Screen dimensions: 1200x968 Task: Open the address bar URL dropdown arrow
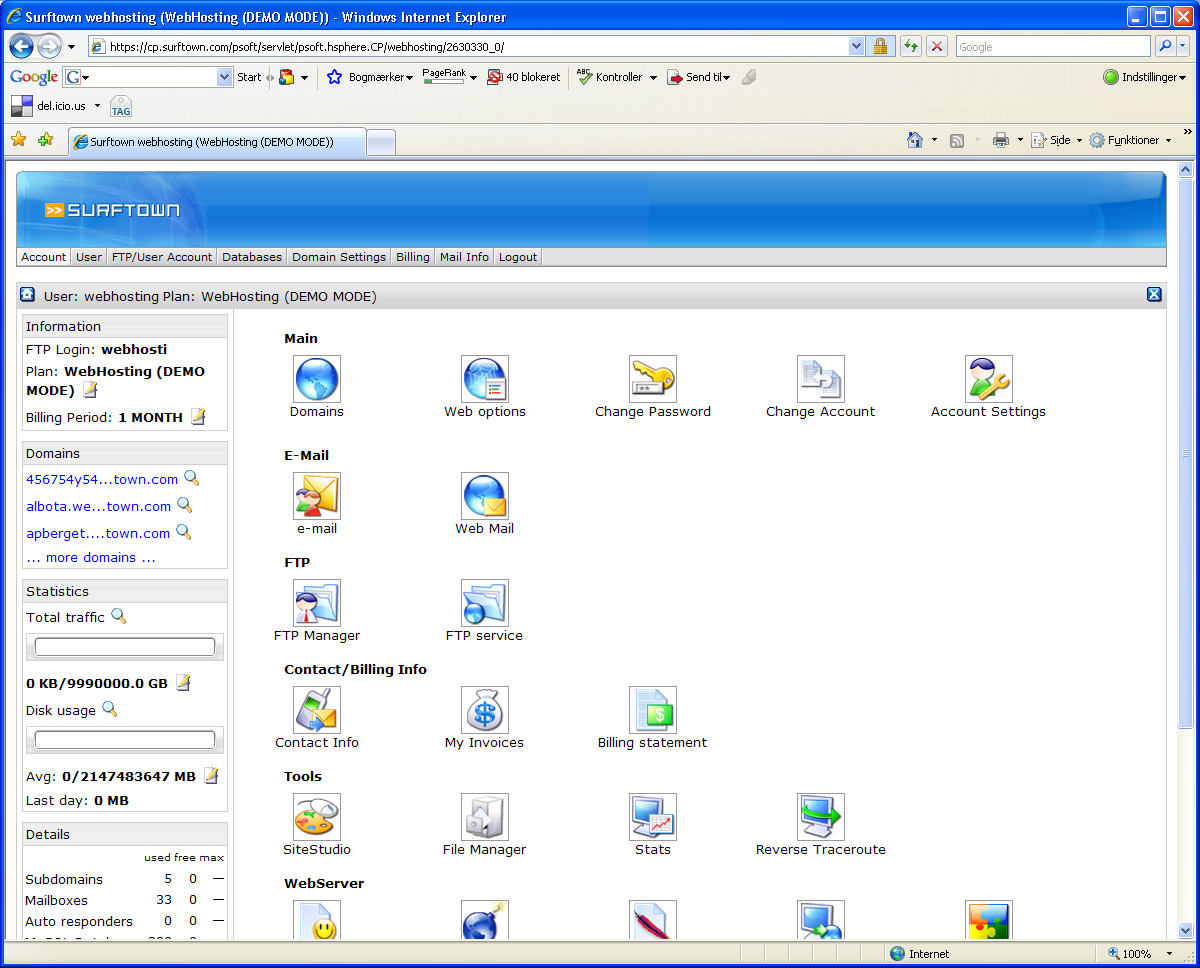click(x=856, y=46)
